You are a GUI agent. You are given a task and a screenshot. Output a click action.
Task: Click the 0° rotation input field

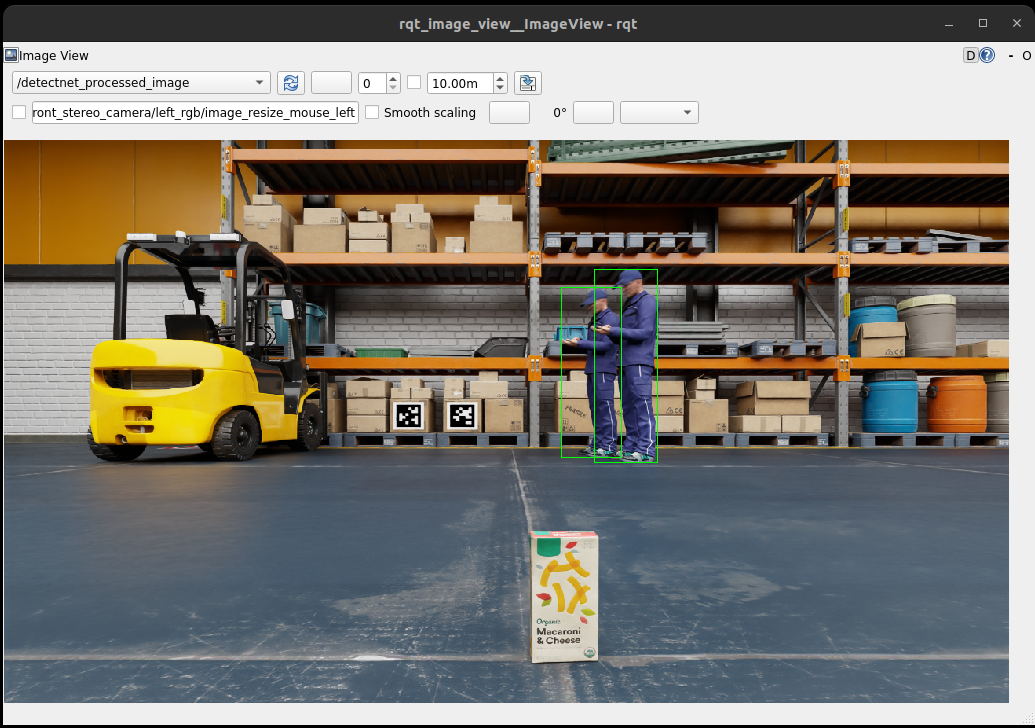pos(593,112)
